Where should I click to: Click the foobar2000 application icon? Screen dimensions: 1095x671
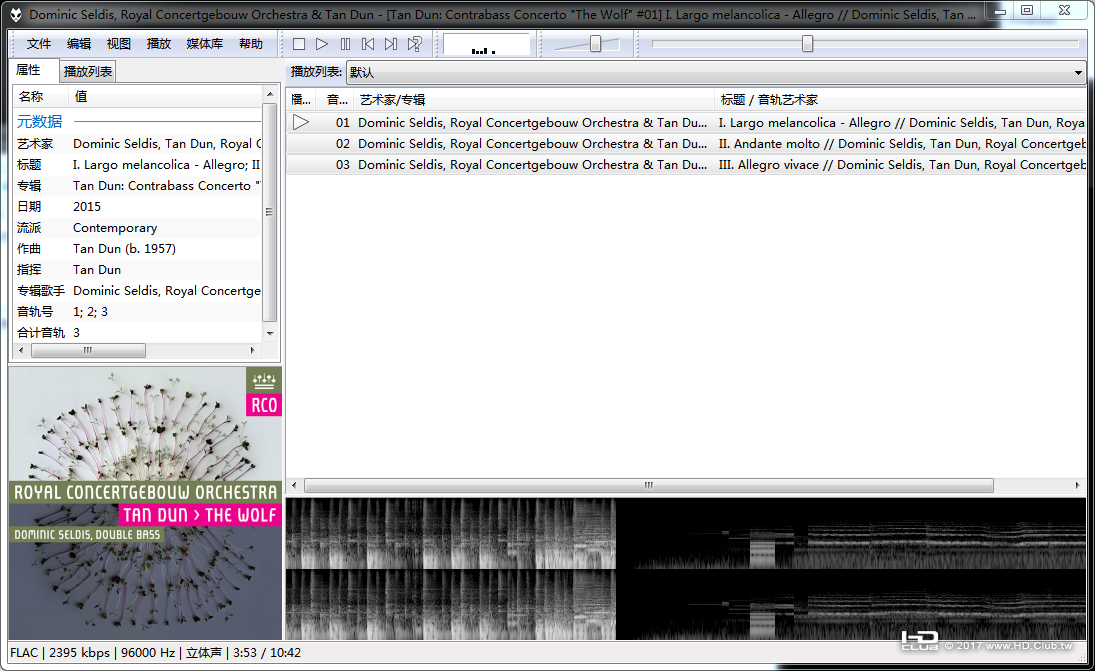click(15, 14)
